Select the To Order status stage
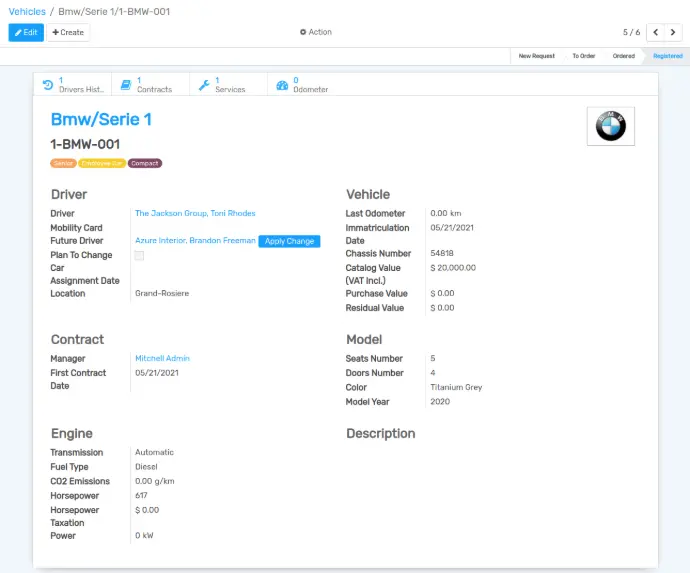690x573 pixels. point(584,56)
